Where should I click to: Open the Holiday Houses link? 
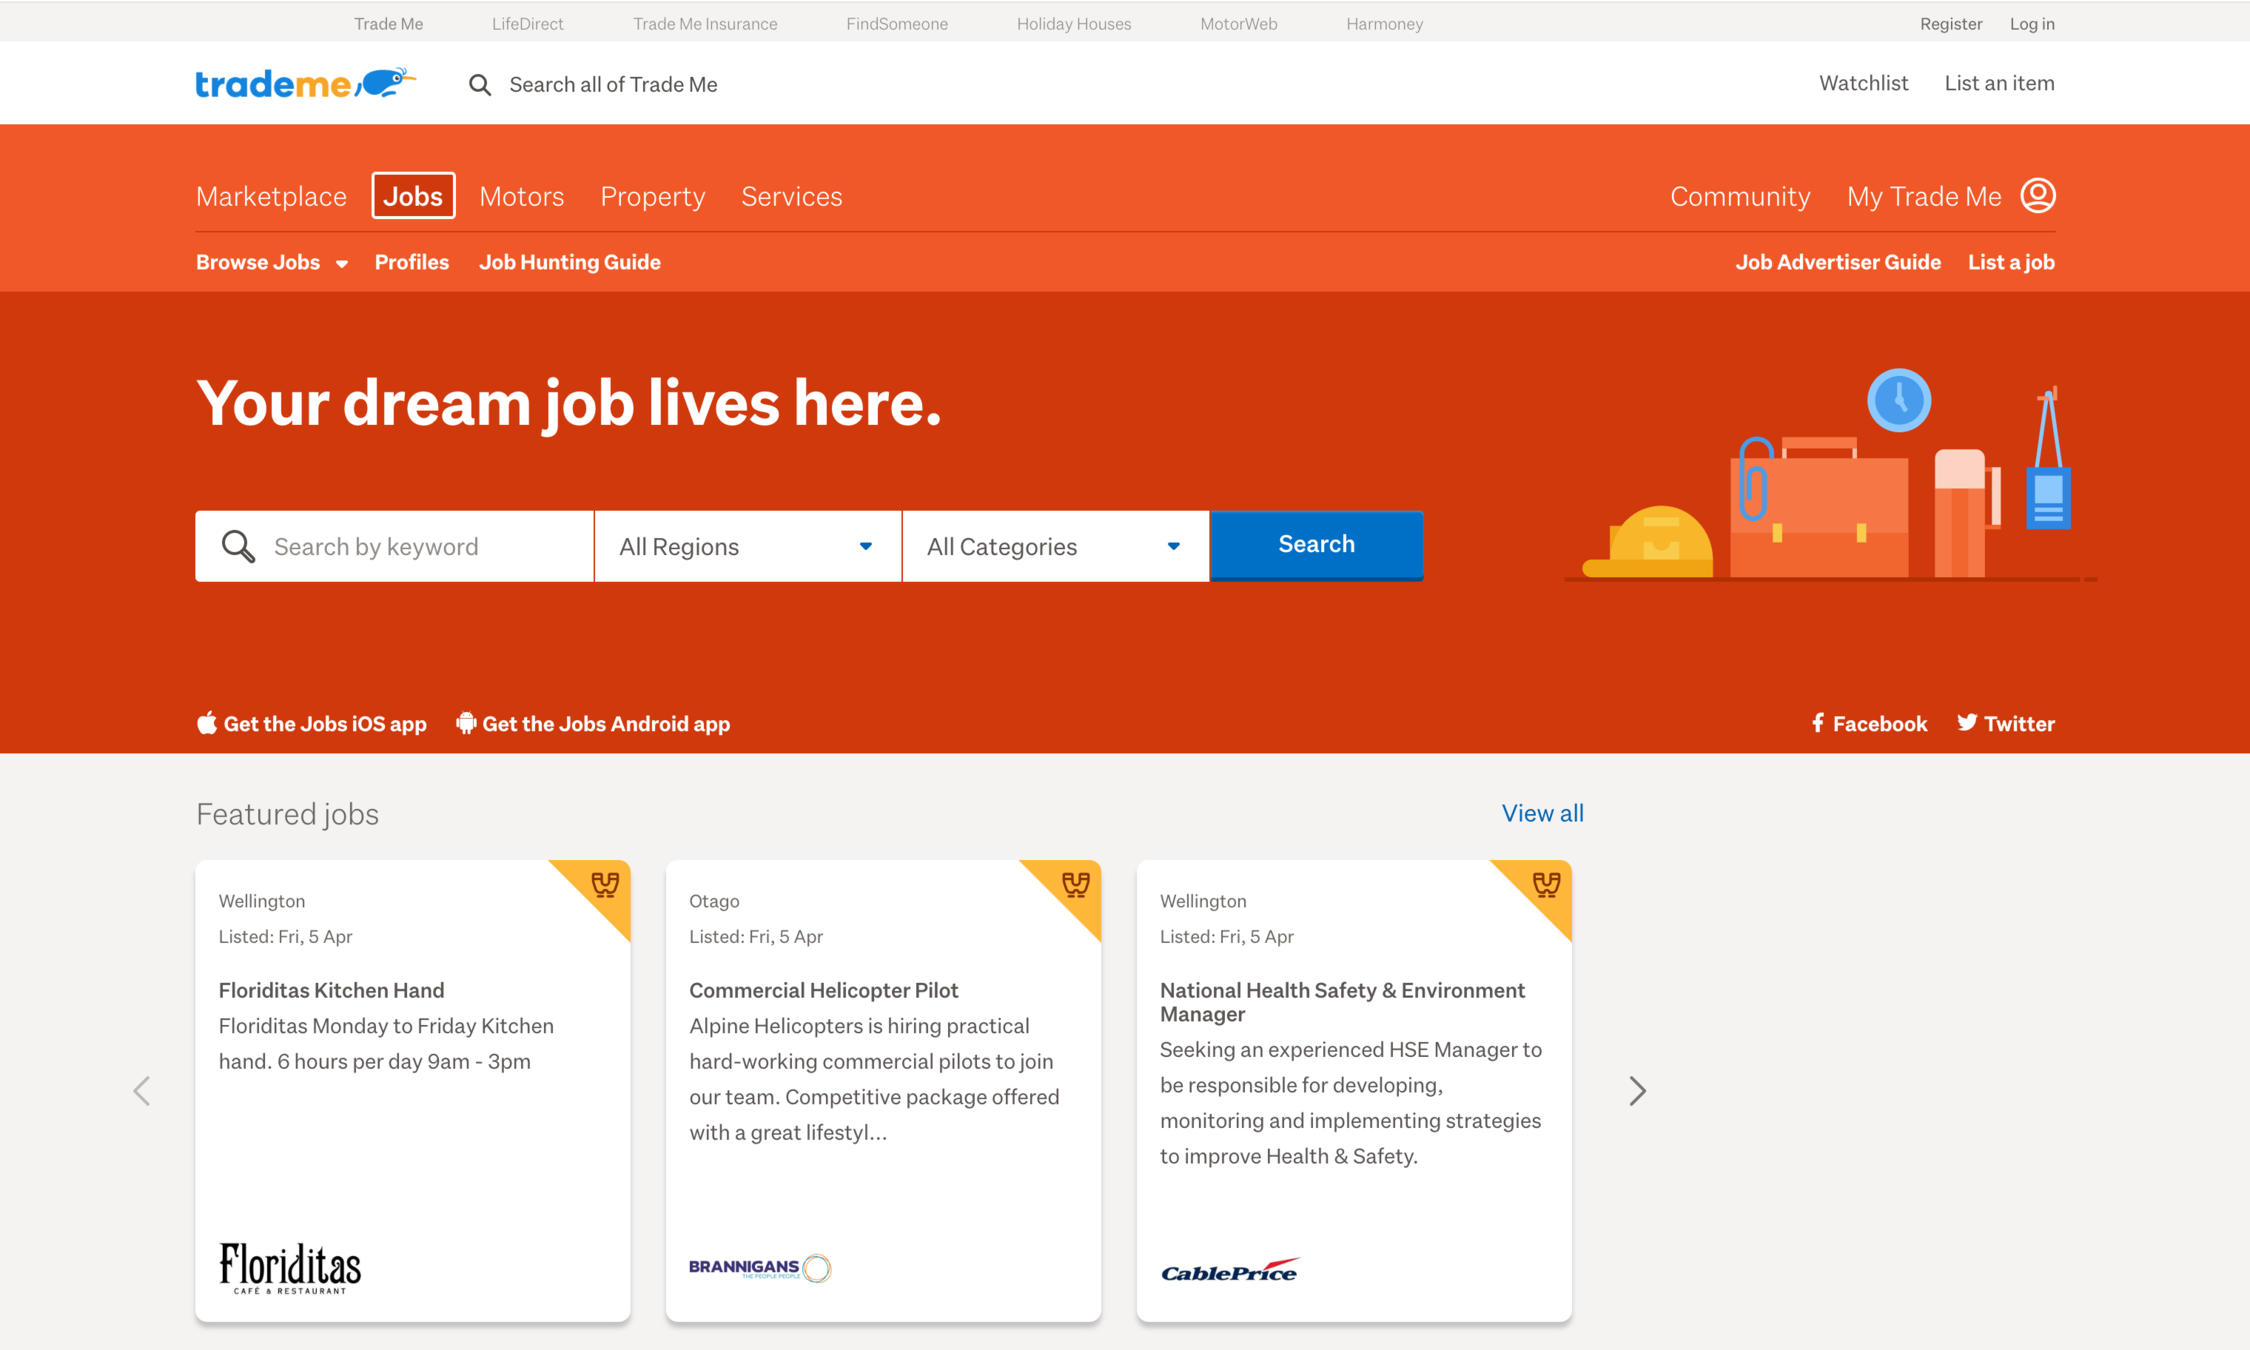tap(1074, 23)
